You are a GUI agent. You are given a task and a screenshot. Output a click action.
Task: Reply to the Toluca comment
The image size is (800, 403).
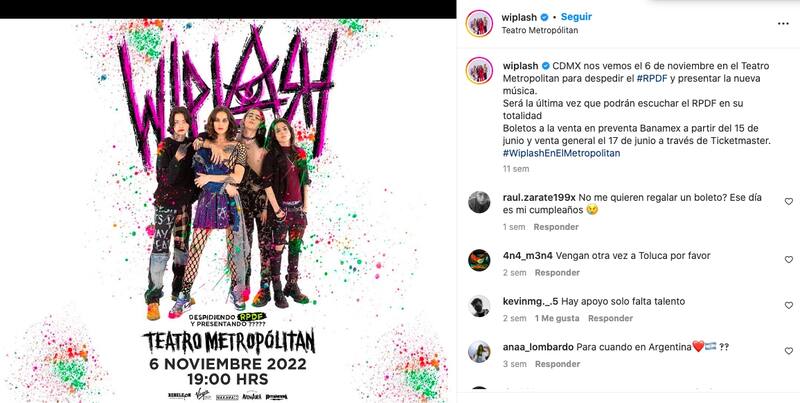557,273
